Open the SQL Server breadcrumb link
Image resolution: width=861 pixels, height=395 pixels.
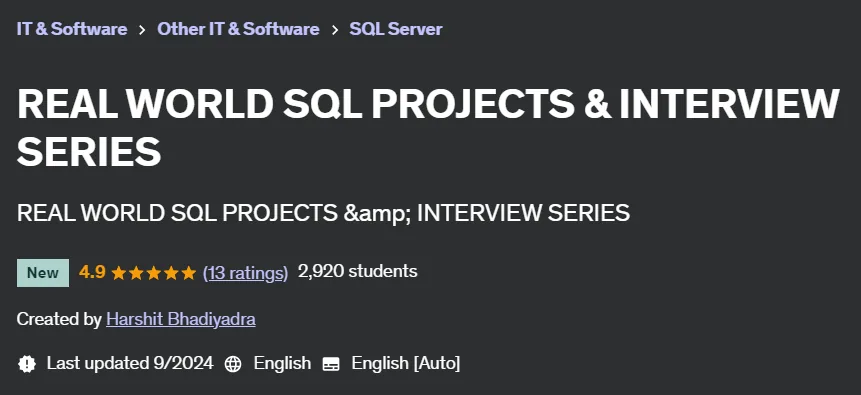point(396,29)
